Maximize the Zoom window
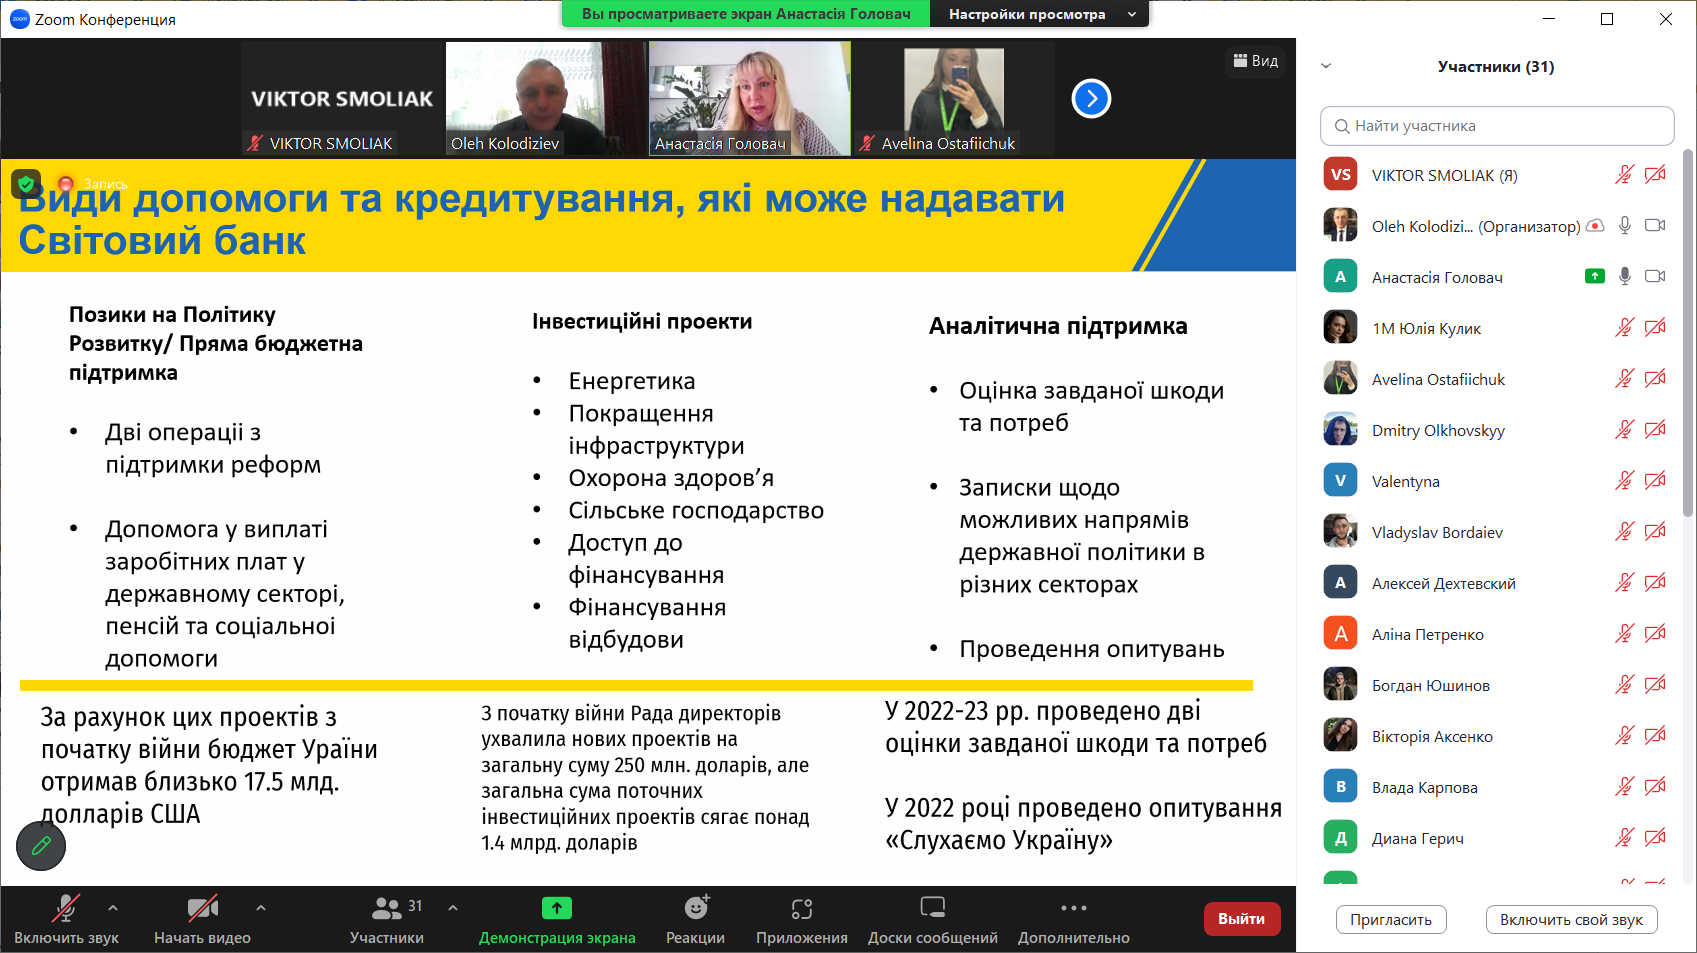This screenshot has height=953, width=1697. tap(1607, 19)
